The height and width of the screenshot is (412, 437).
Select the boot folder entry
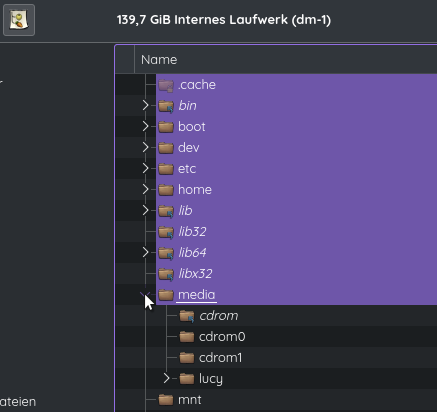pyautogui.click(x=192, y=127)
